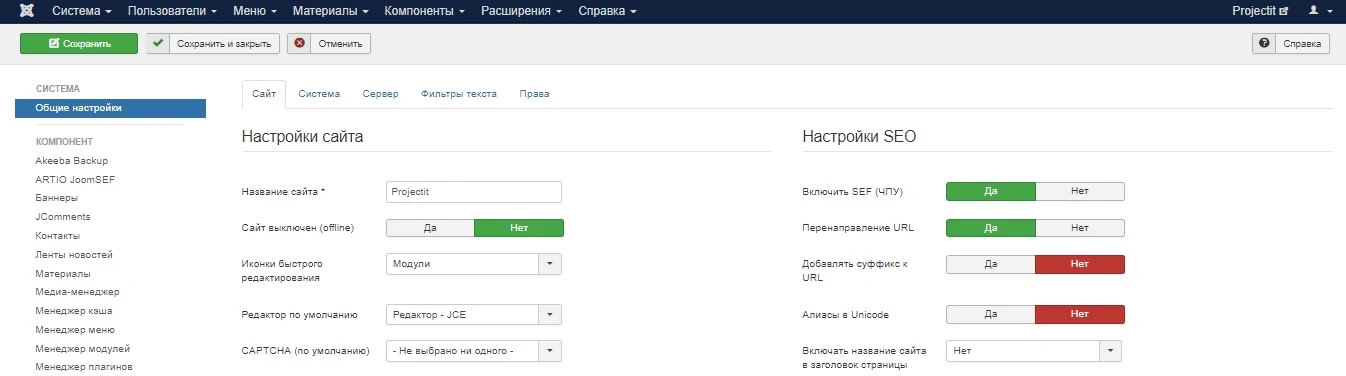This screenshot has height=376, width=1346.
Task: Click the Справка toolbar button
Action: 1291,44
